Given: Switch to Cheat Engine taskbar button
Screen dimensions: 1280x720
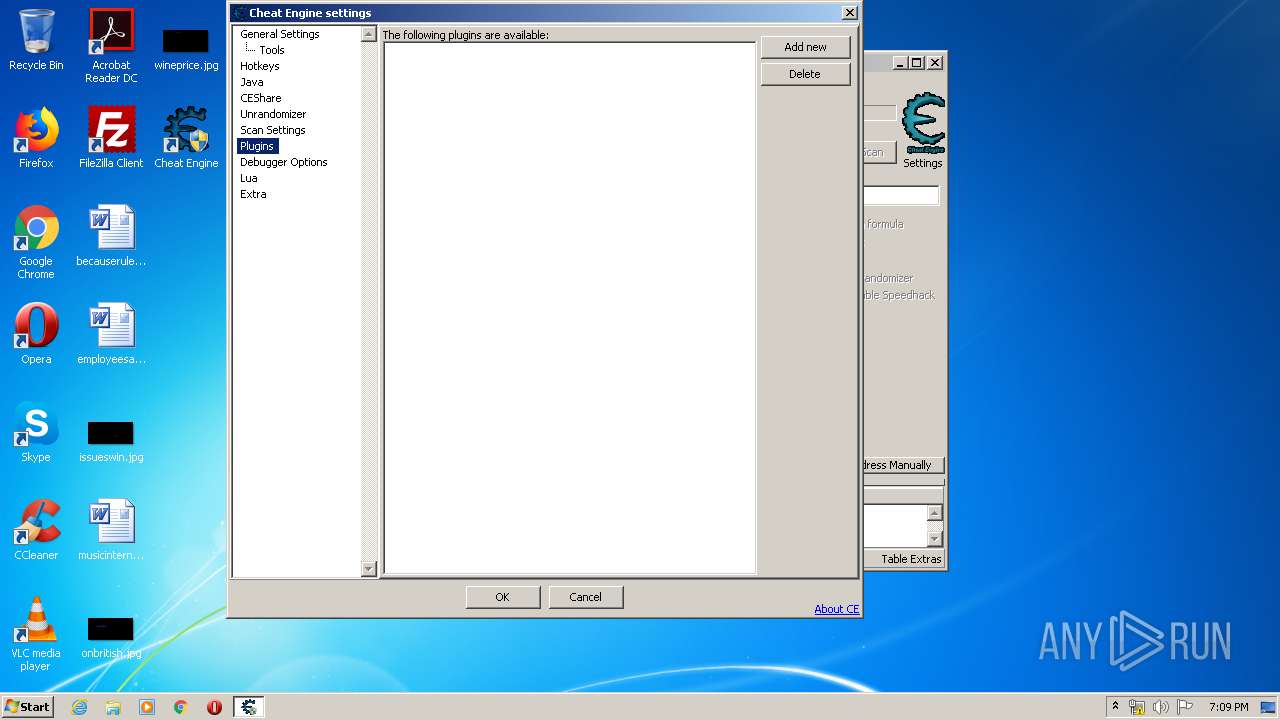Looking at the screenshot, I should 248,707.
